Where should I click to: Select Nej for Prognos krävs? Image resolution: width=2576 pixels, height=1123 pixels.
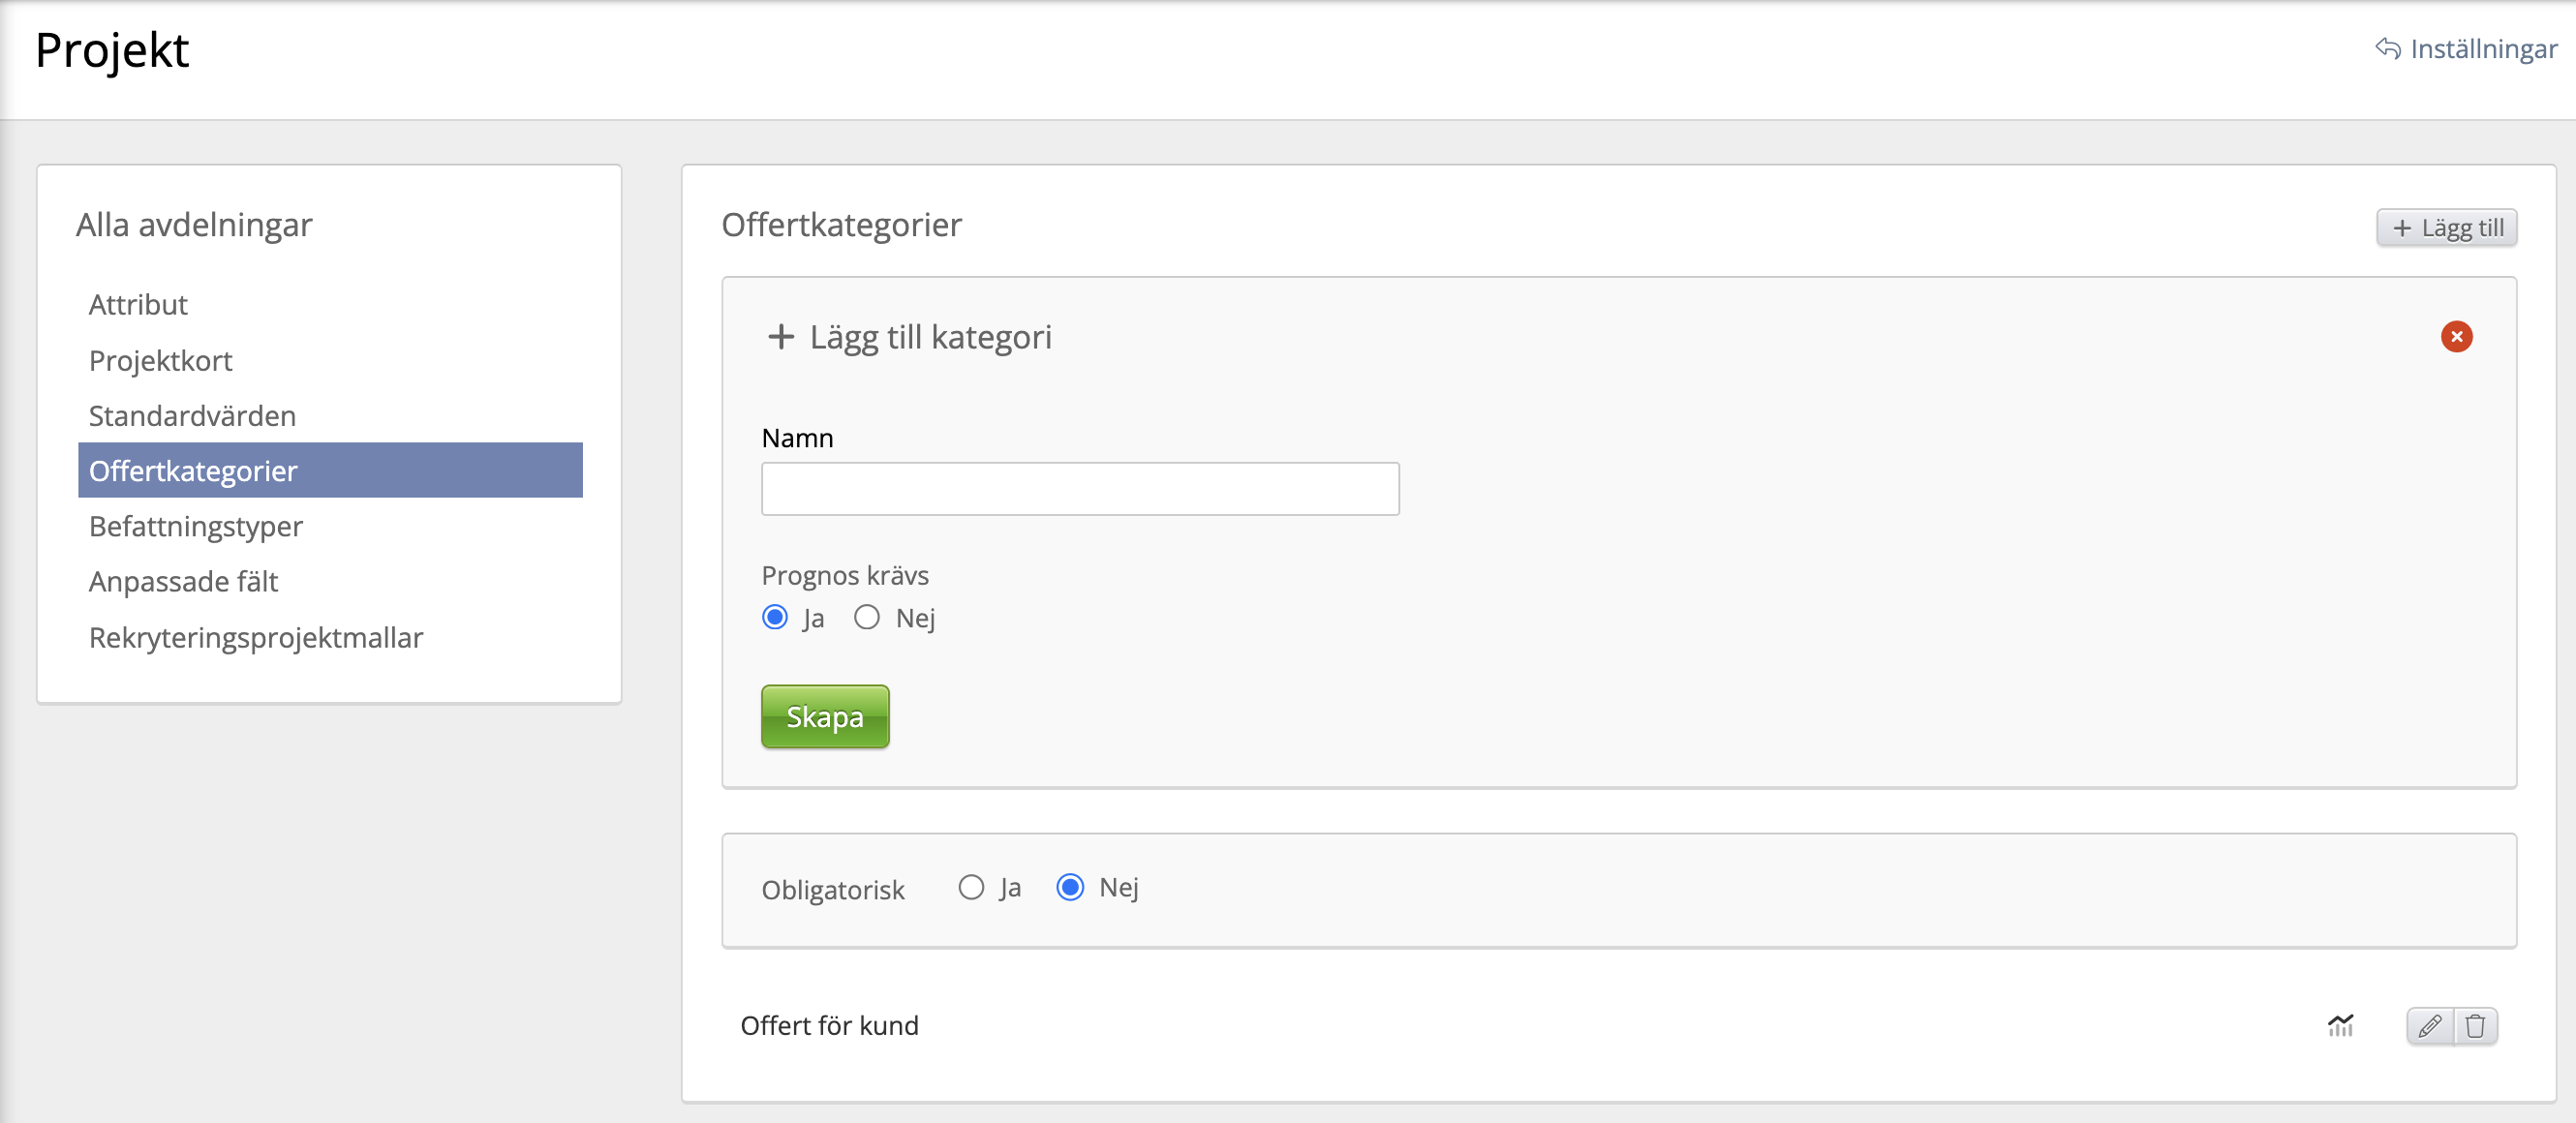point(867,617)
